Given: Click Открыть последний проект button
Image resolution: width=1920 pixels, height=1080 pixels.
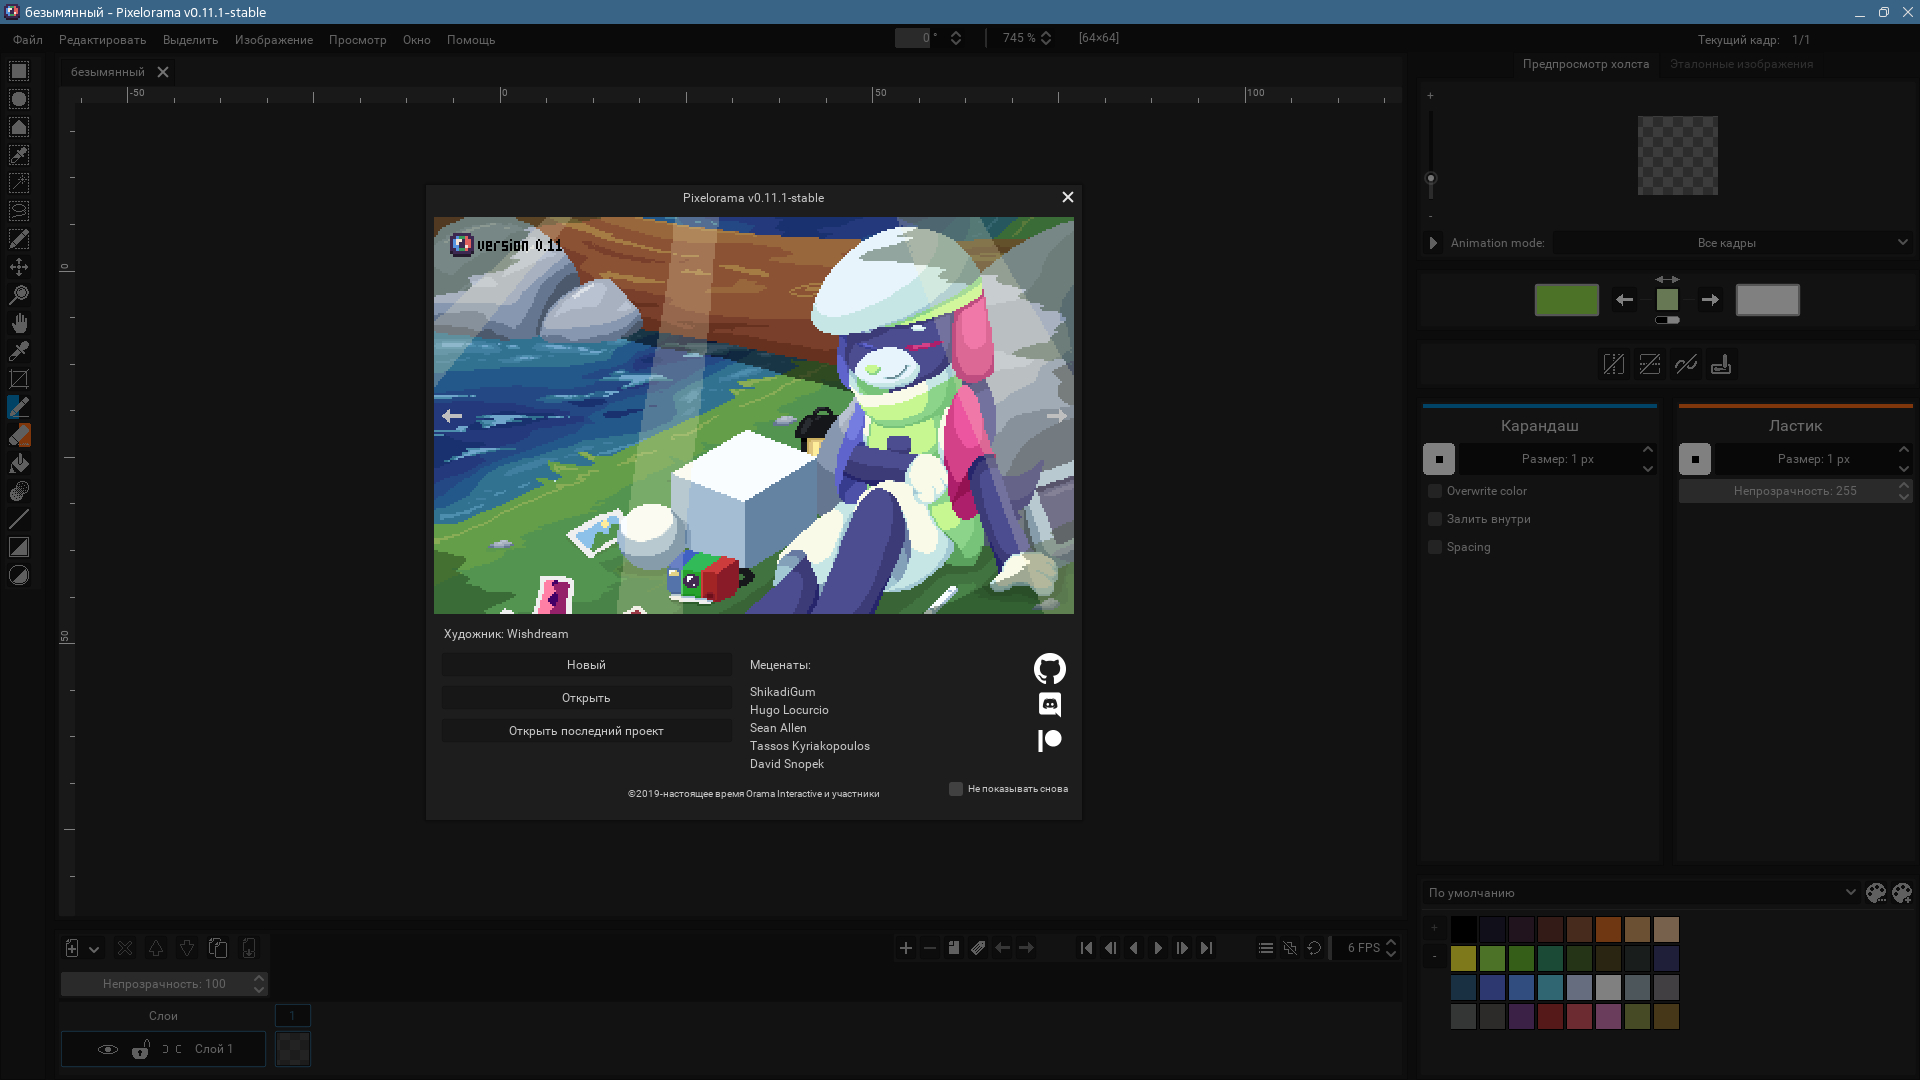Looking at the screenshot, I should 586,731.
